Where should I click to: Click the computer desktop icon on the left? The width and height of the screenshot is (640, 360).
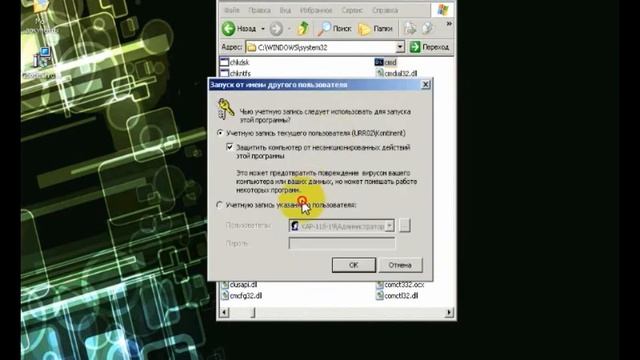pos(42,57)
